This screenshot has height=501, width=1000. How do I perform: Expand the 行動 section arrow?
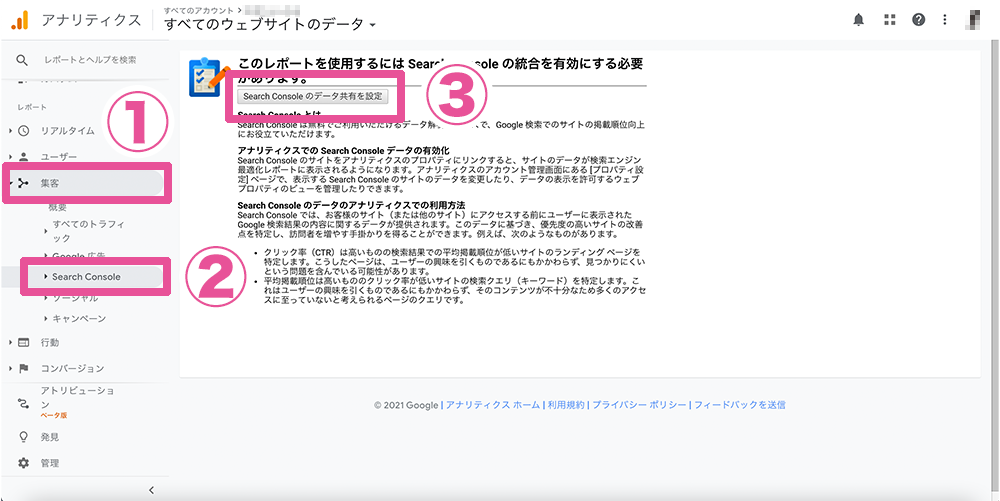coord(10,342)
